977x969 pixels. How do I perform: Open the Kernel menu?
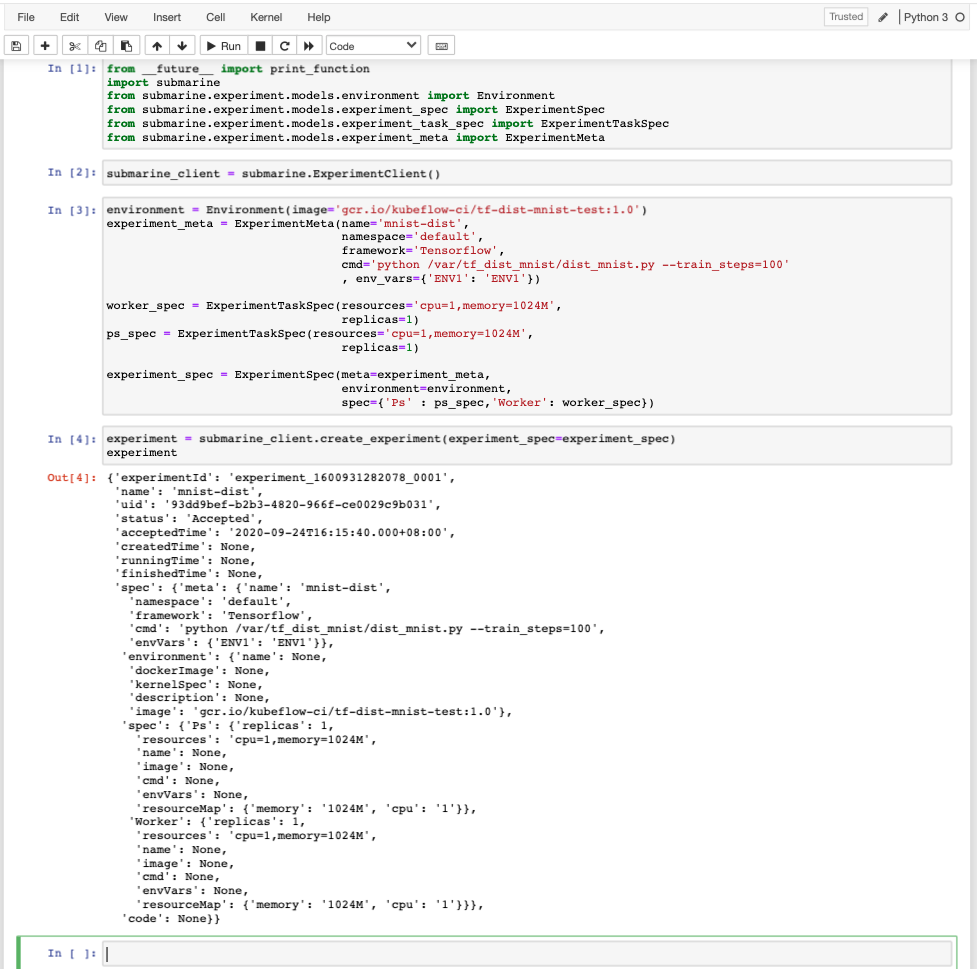[x=266, y=17]
